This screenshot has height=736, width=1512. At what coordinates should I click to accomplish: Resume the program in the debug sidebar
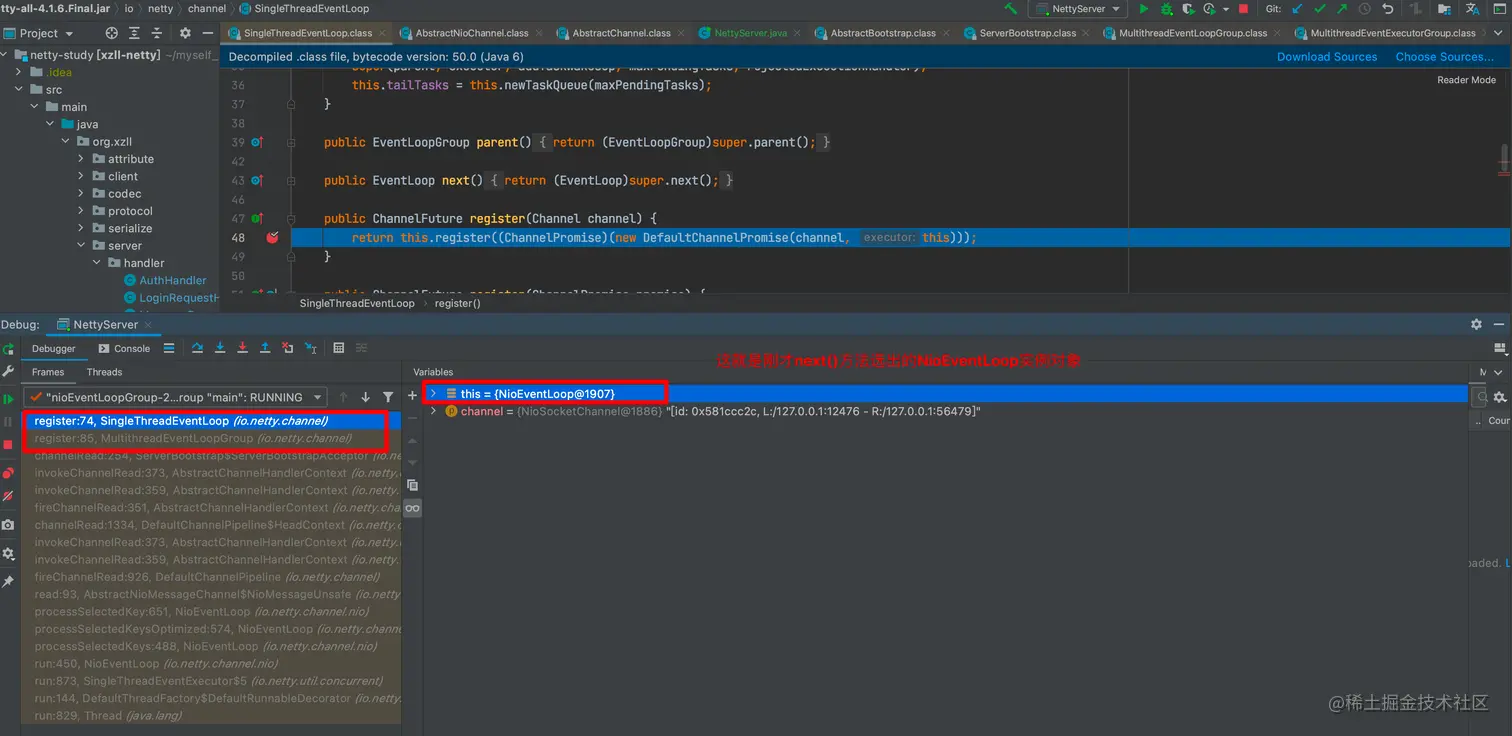8,399
